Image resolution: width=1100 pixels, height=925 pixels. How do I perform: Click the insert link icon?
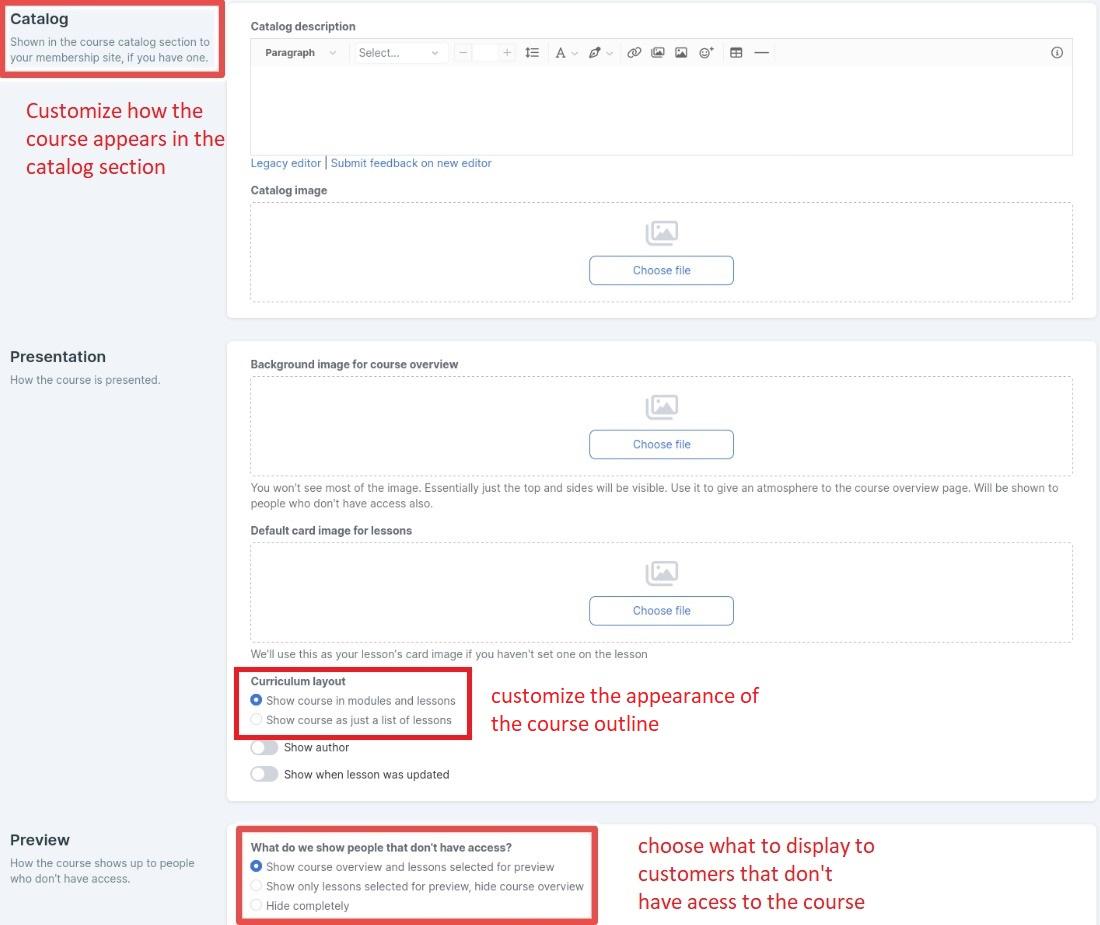(x=633, y=53)
